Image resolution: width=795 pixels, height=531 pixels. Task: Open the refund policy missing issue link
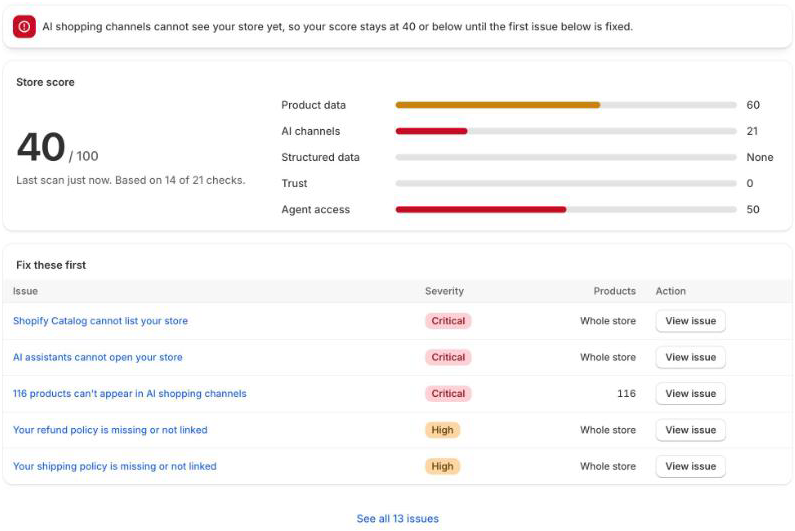tap(110, 430)
